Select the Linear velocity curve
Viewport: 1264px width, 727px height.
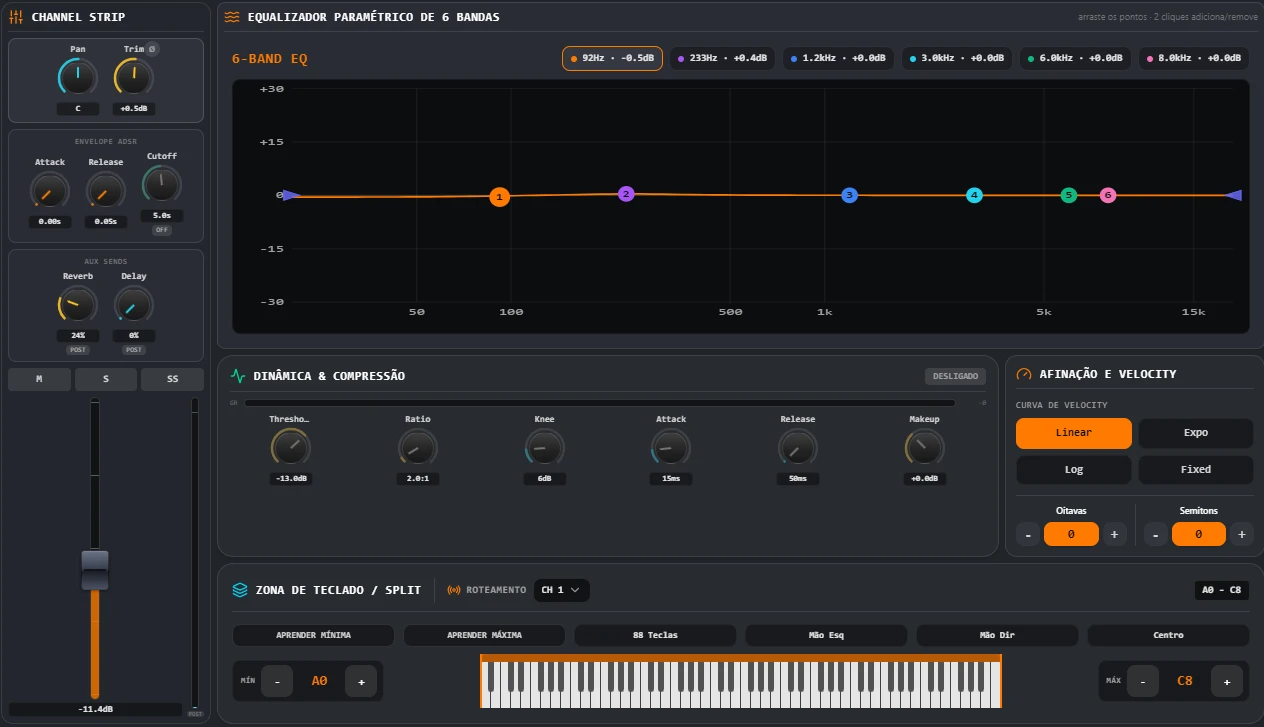click(1074, 433)
